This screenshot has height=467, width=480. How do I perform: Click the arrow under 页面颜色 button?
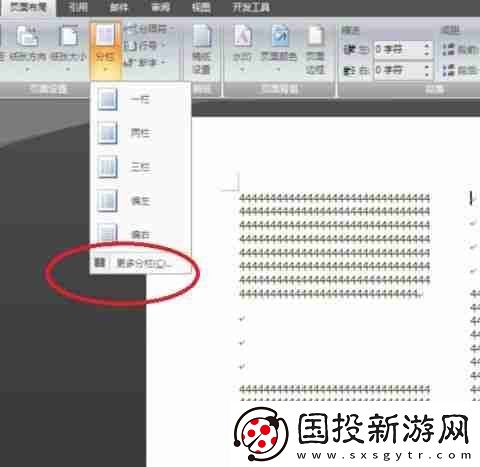pos(279,70)
